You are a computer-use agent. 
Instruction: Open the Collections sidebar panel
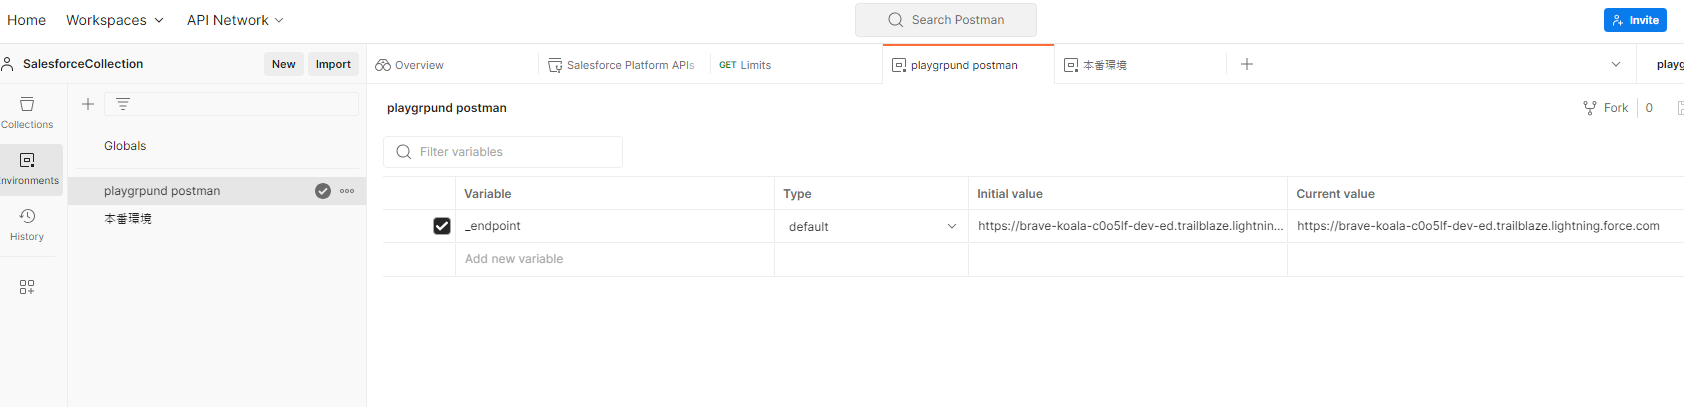(27, 111)
